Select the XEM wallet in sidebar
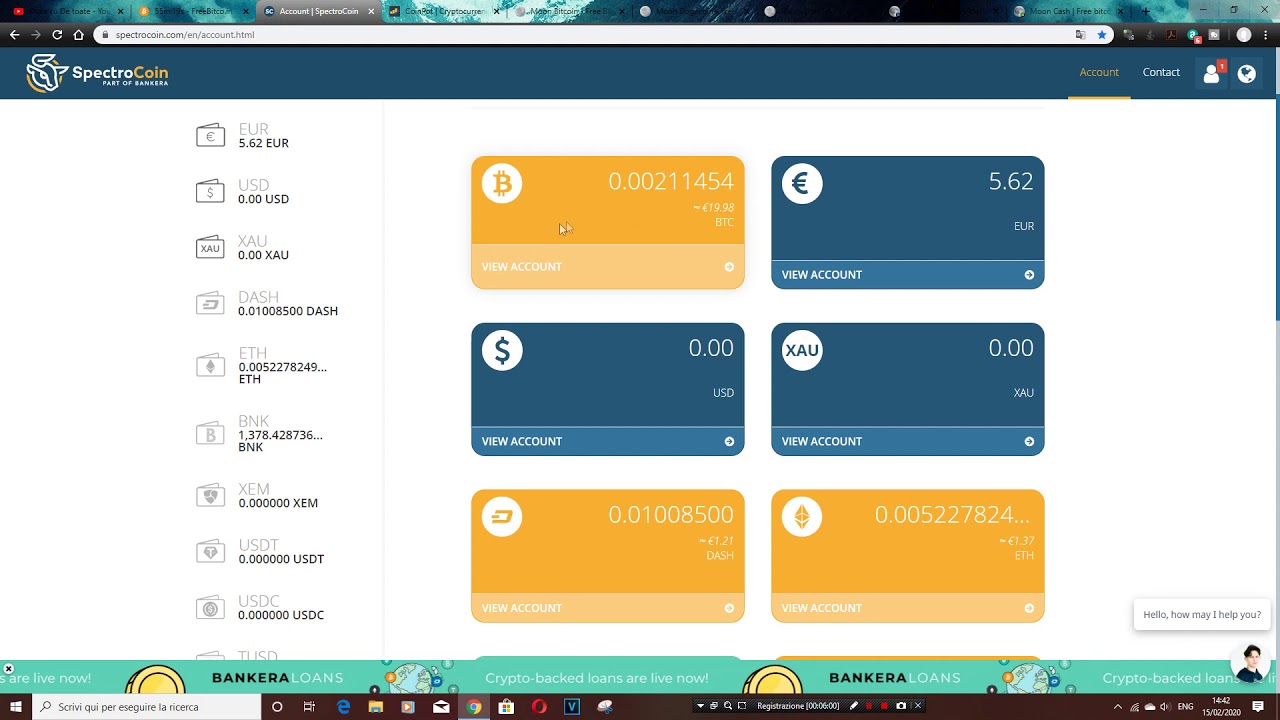Image resolution: width=1280 pixels, height=720 pixels. [257, 496]
